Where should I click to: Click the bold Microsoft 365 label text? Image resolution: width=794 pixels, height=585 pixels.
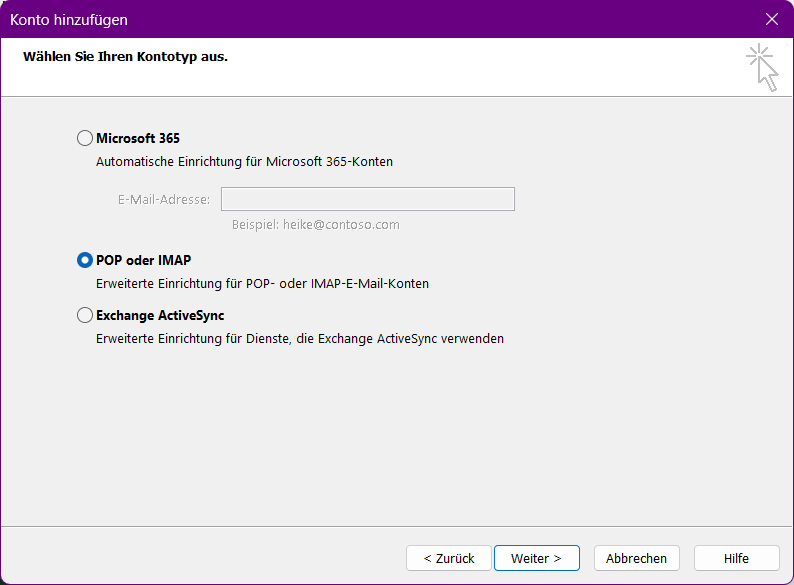pyautogui.click(x=138, y=138)
